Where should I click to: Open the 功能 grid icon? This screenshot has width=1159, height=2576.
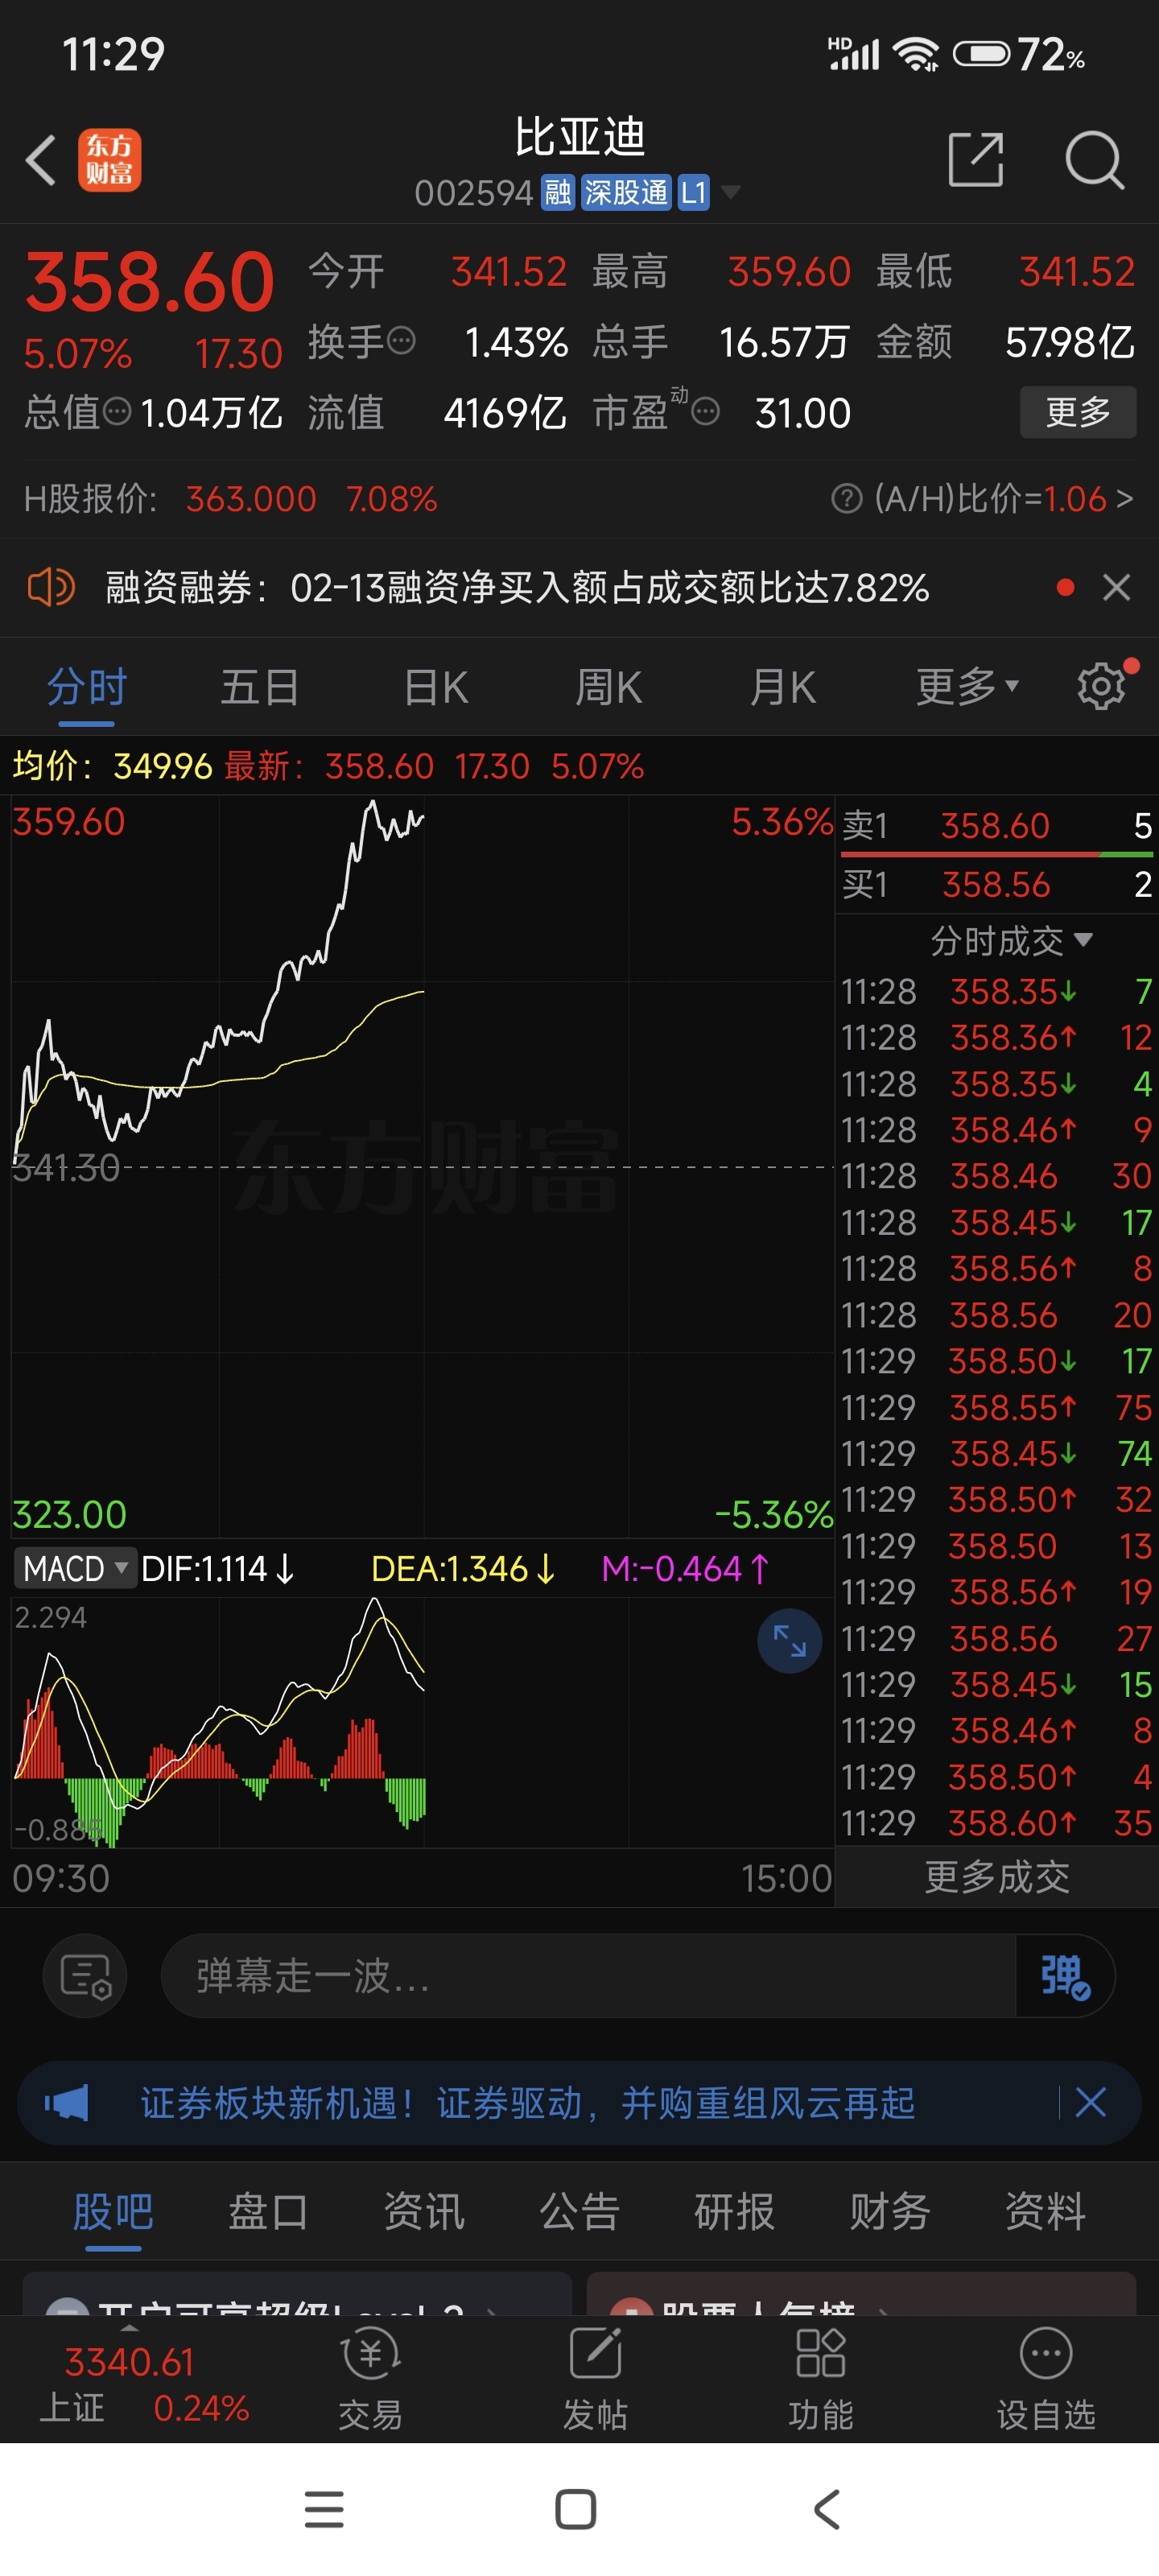[x=820, y=2354]
